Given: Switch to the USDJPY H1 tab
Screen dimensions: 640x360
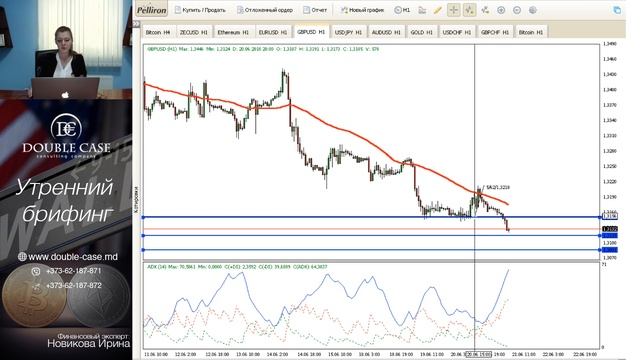Looking at the screenshot, I should click(348, 32).
